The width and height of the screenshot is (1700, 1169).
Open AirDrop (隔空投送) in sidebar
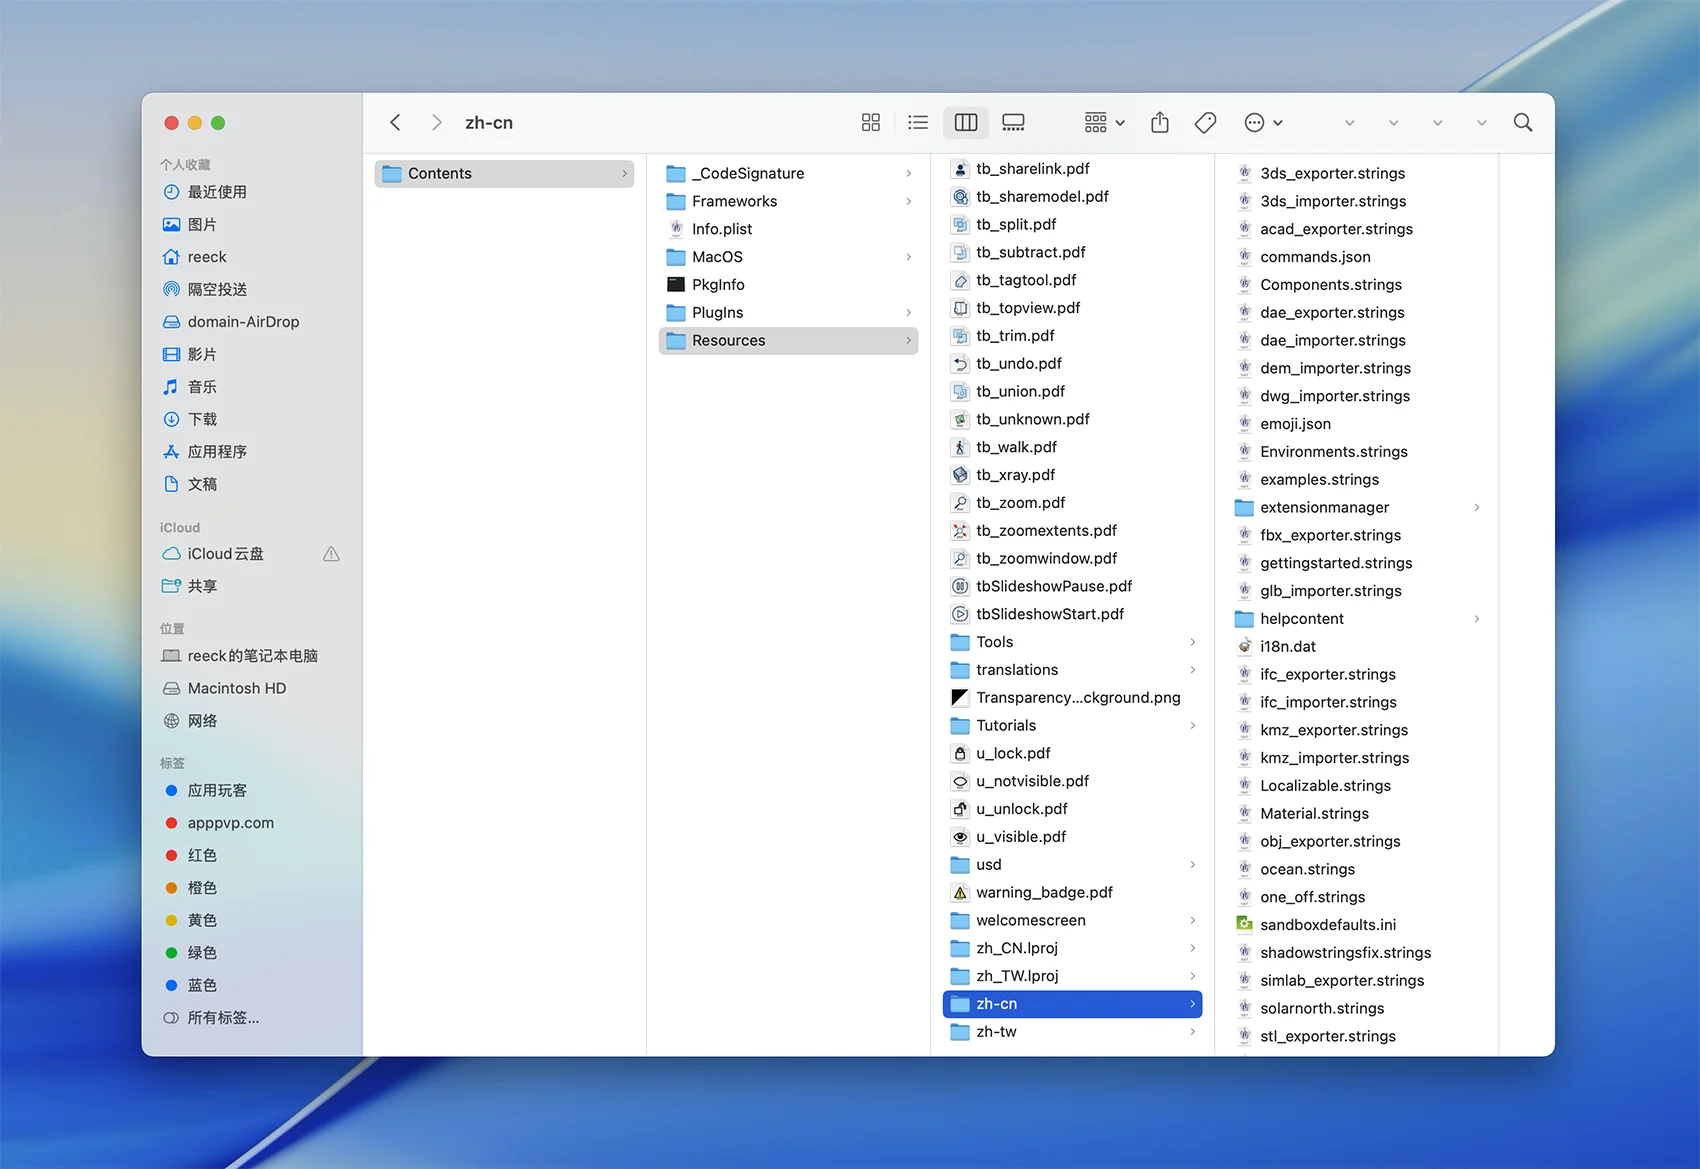click(x=217, y=289)
